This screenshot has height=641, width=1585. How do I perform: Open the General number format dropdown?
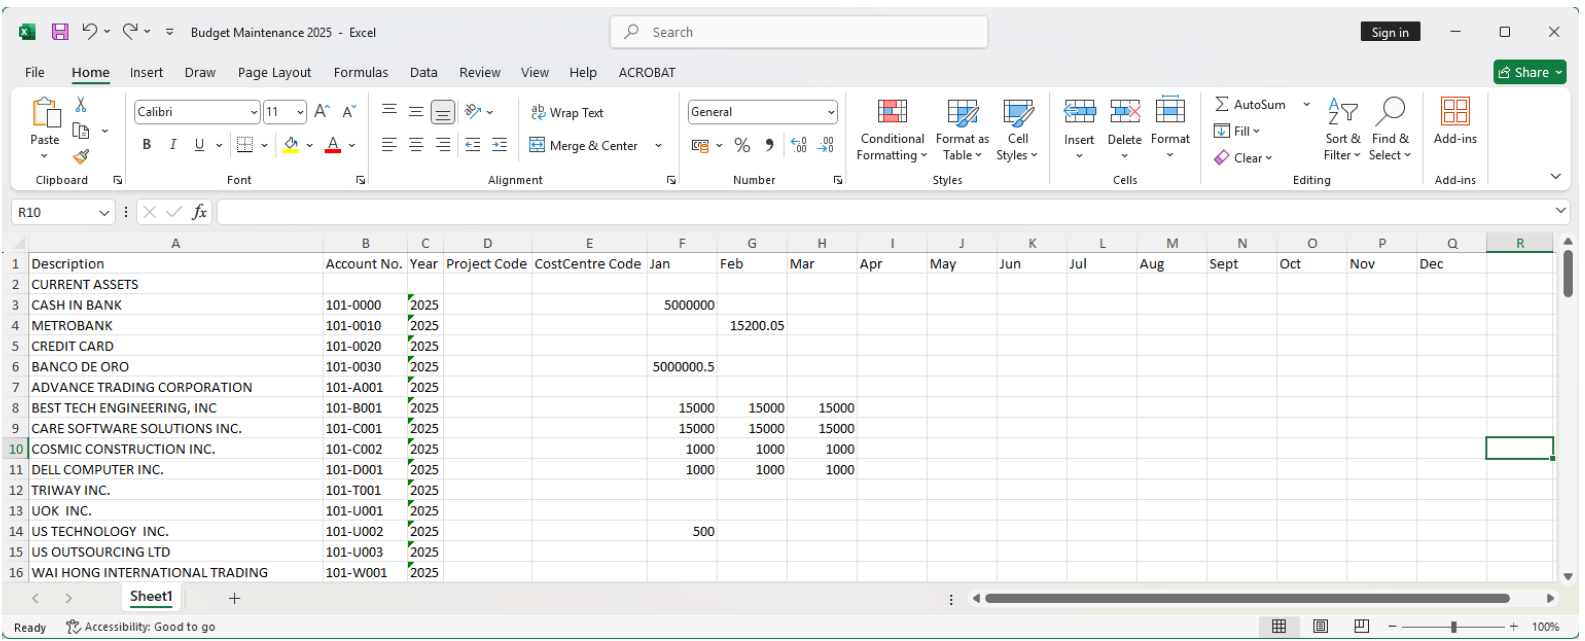(831, 112)
